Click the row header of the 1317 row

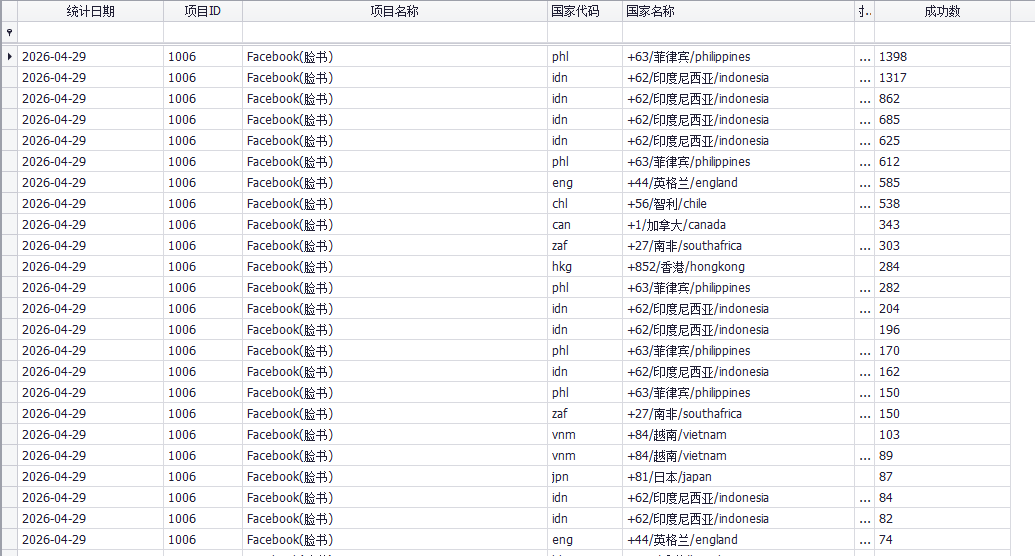pyautogui.click(x=9, y=78)
